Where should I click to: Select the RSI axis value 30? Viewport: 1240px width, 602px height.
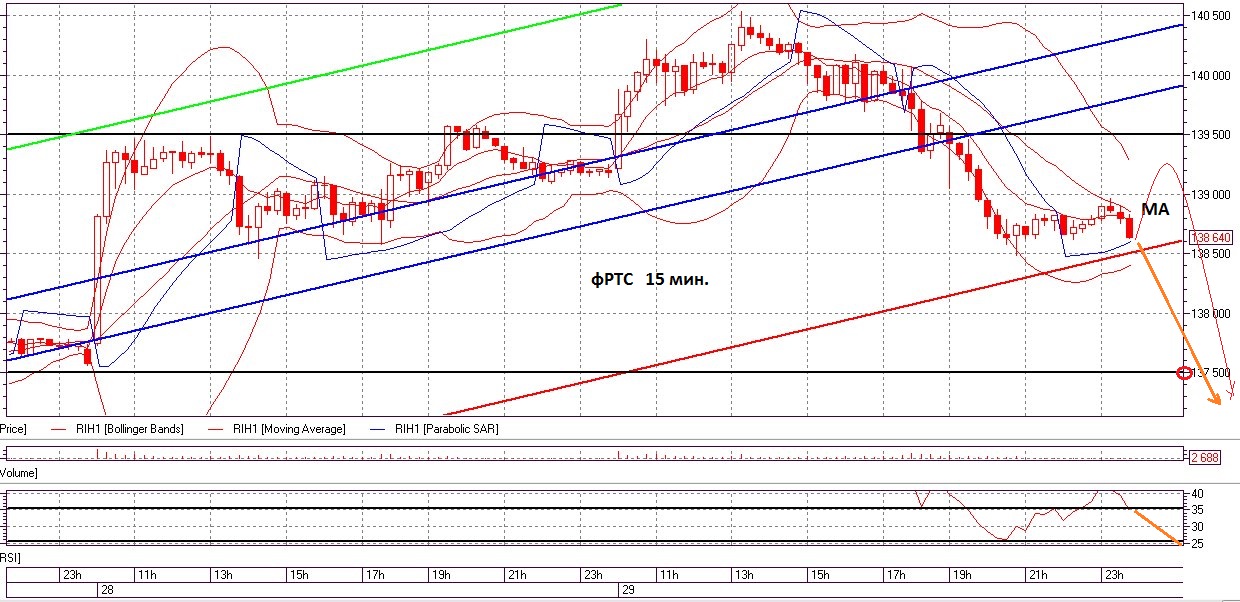[1197, 527]
